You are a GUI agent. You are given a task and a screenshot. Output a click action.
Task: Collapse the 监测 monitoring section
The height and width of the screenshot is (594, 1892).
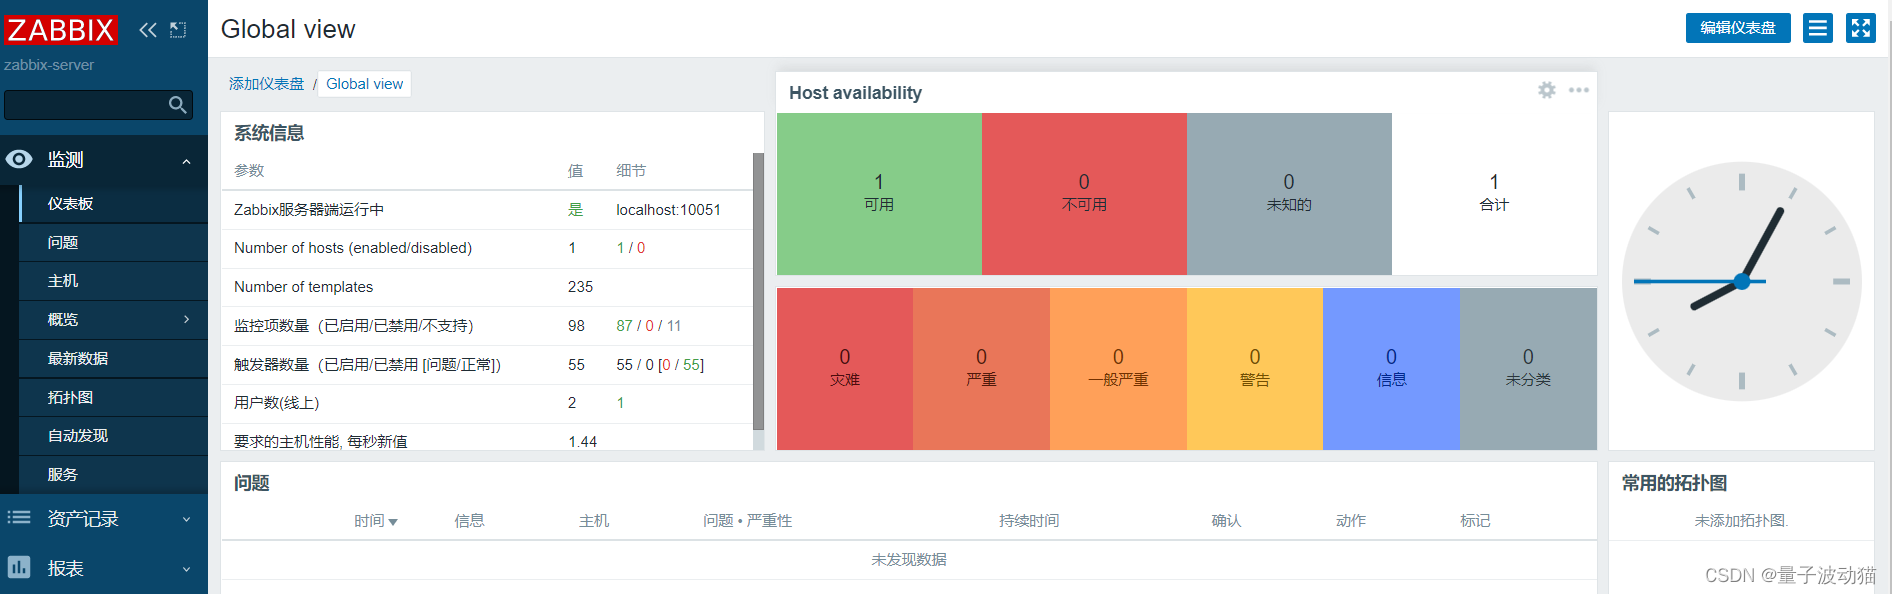[x=186, y=161]
